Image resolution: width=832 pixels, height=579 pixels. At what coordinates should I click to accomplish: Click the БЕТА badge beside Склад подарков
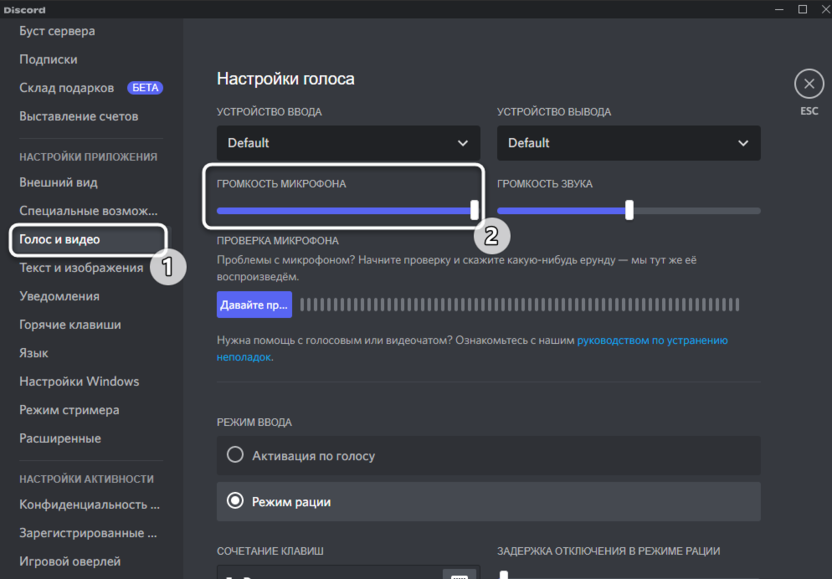[145, 88]
